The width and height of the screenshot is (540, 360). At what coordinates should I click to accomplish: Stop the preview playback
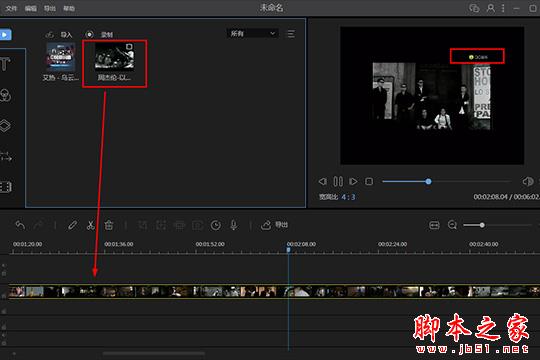369,181
